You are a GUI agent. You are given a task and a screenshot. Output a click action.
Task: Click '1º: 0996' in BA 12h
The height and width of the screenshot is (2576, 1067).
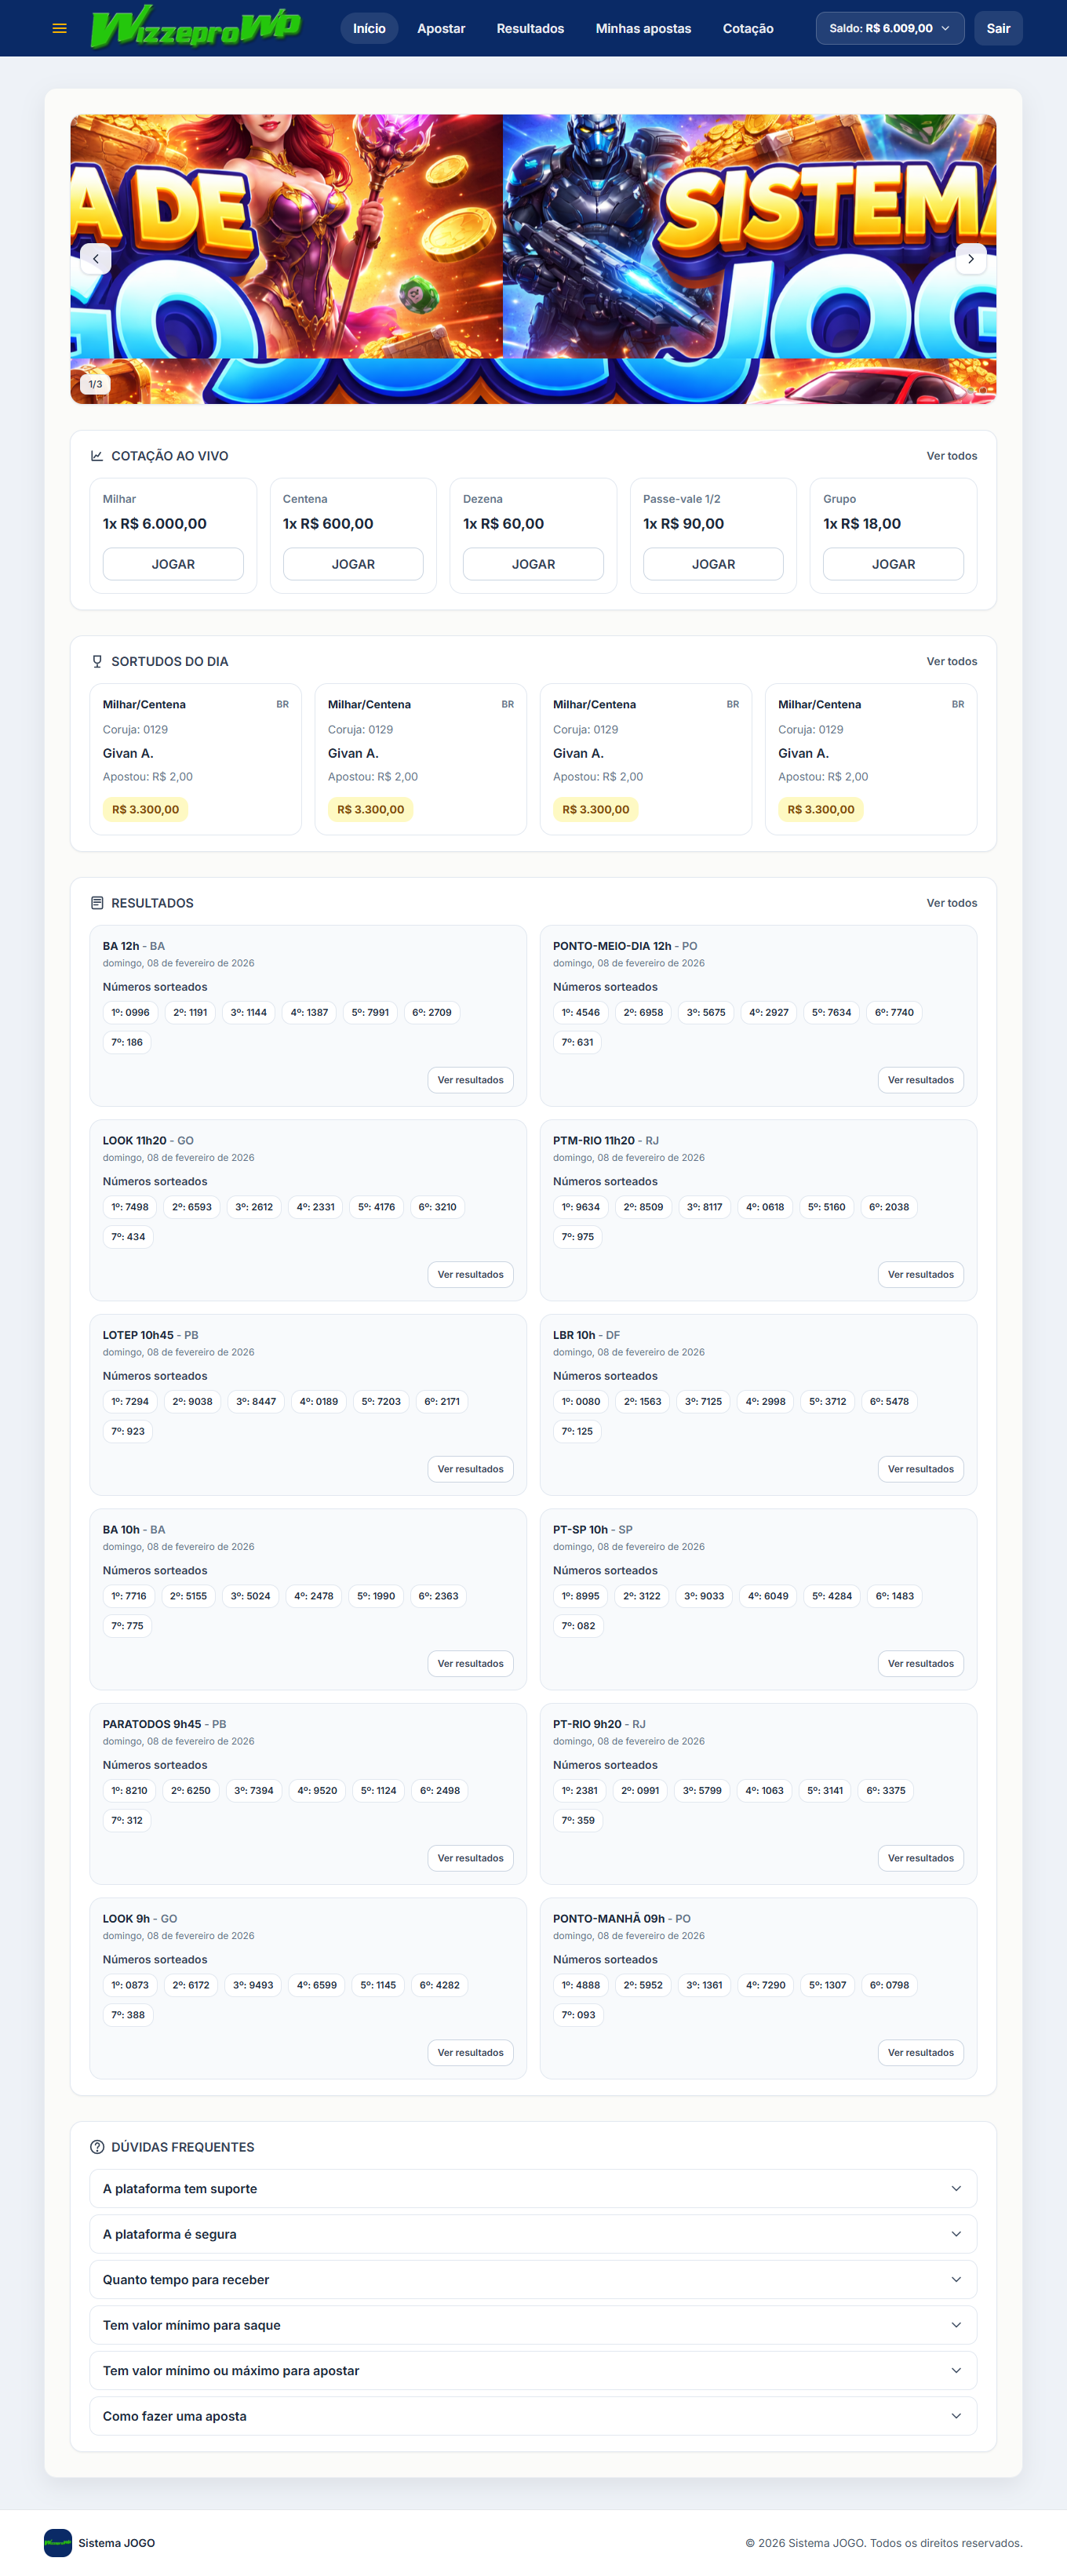coord(130,1013)
